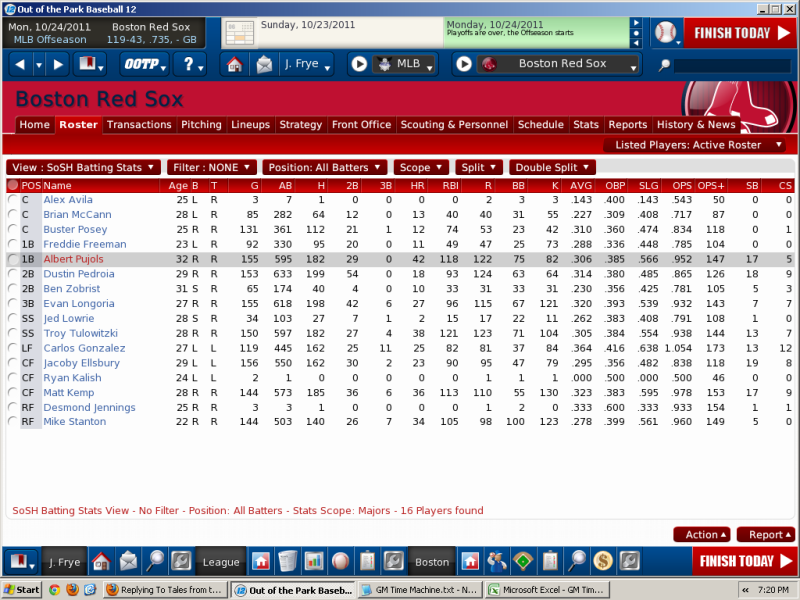Open manager home icon next to J. Frye in bottom bar

click(x=101, y=562)
